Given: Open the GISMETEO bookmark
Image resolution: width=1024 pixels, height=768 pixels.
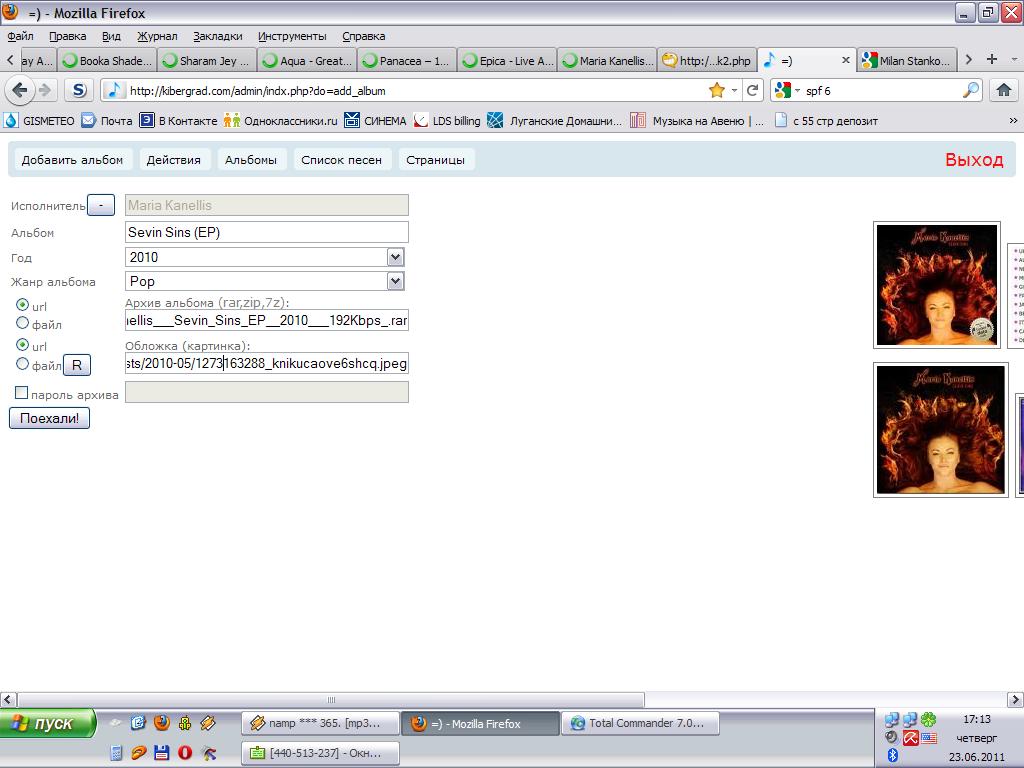Looking at the screenshot, I should click(x=39, y=121).
